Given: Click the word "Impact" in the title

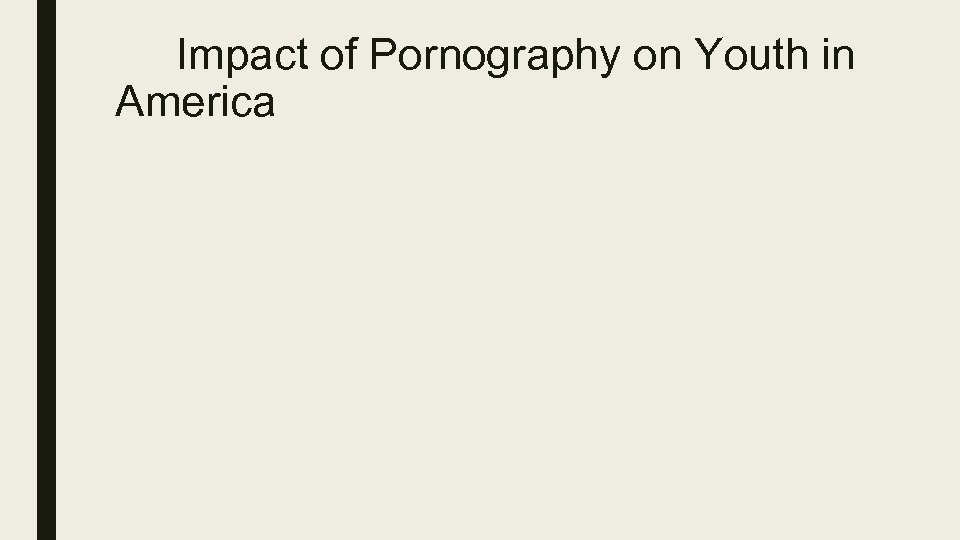Looking at the screenshot, I should (243, 57).
